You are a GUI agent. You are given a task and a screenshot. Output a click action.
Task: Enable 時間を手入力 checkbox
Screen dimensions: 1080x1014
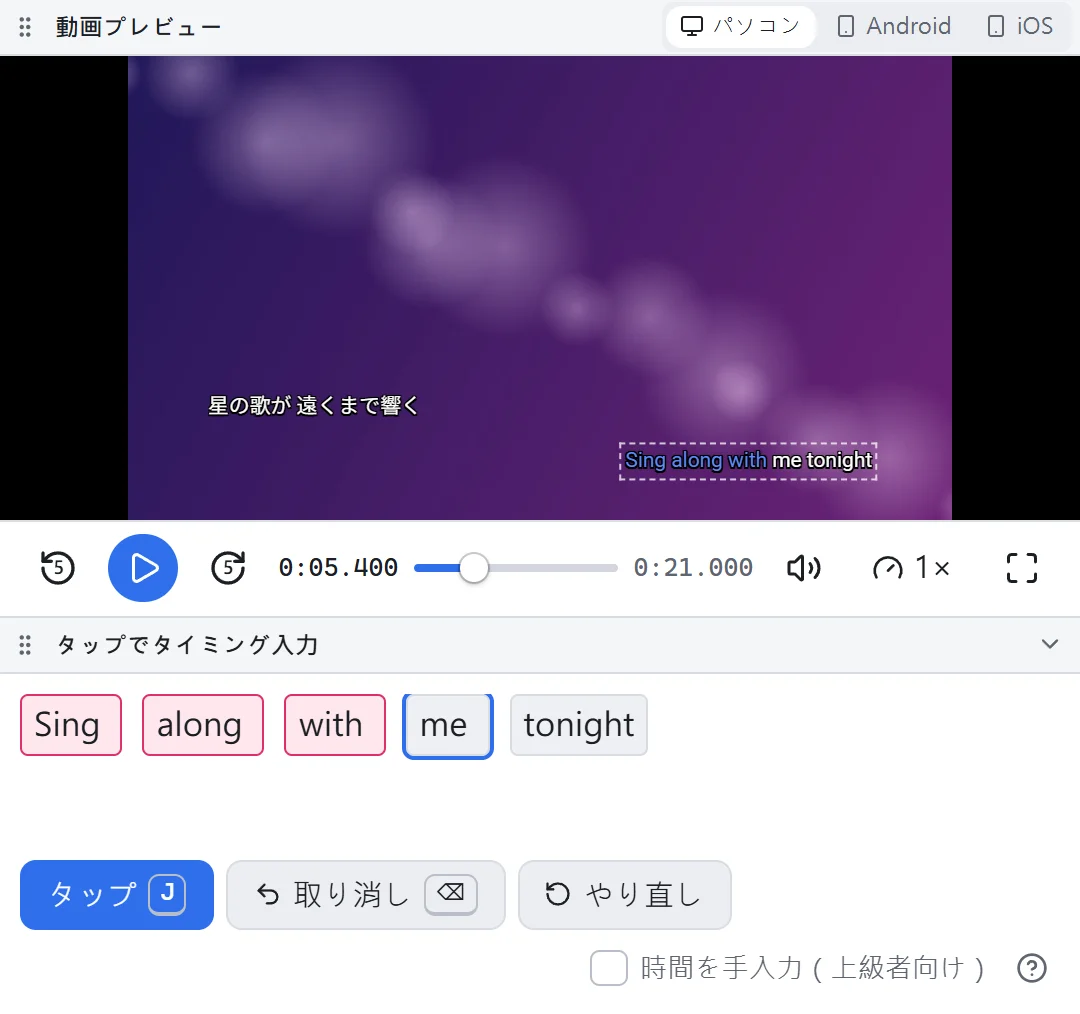[x=609, y=968]
